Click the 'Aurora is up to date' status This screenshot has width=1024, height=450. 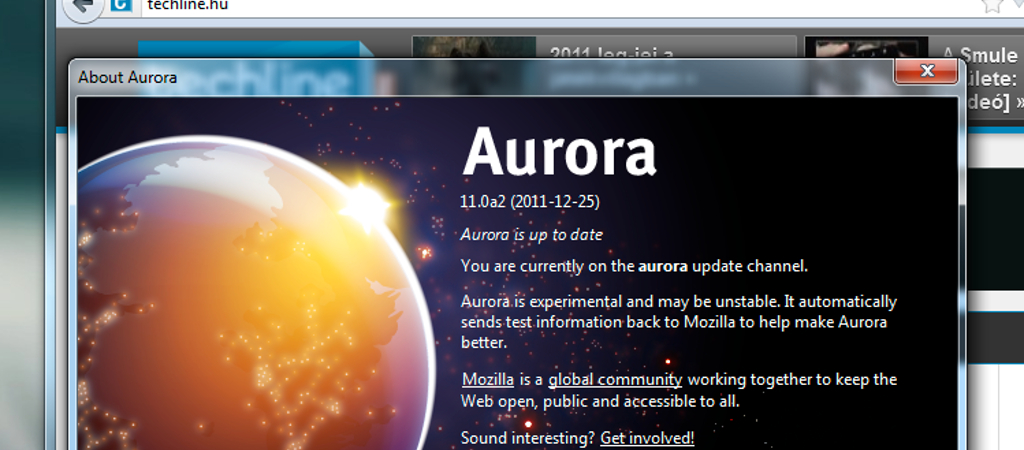(532, 234)
